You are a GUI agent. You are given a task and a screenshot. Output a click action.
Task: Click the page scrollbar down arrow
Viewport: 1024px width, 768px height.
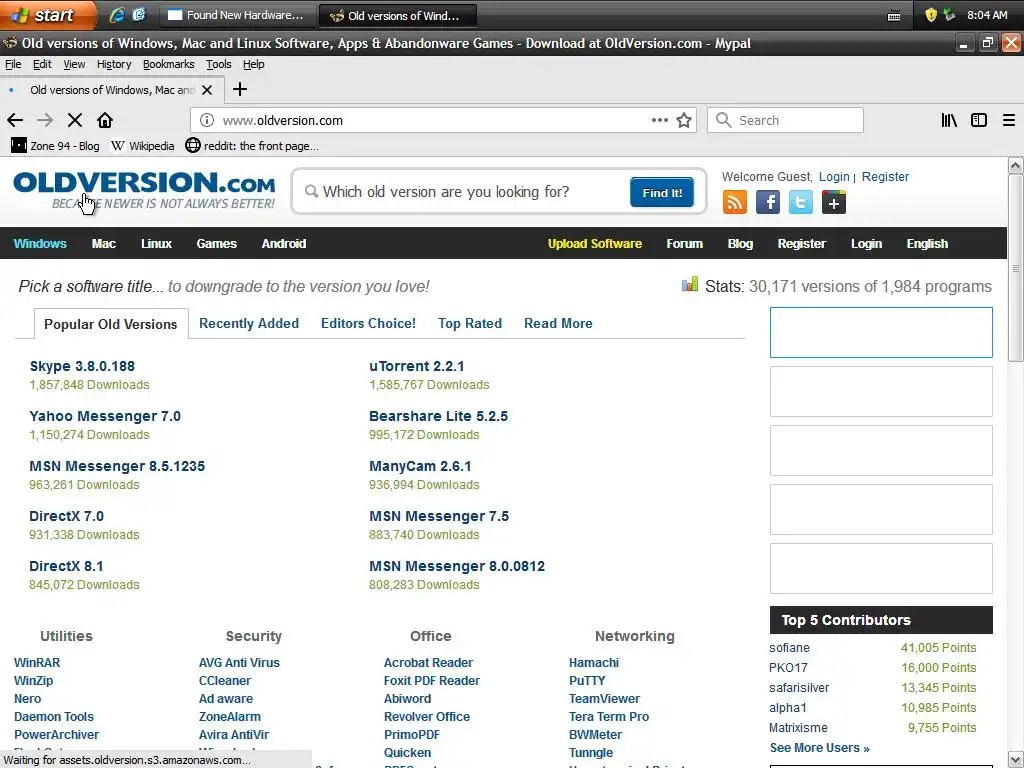[x=1015, y=760]
